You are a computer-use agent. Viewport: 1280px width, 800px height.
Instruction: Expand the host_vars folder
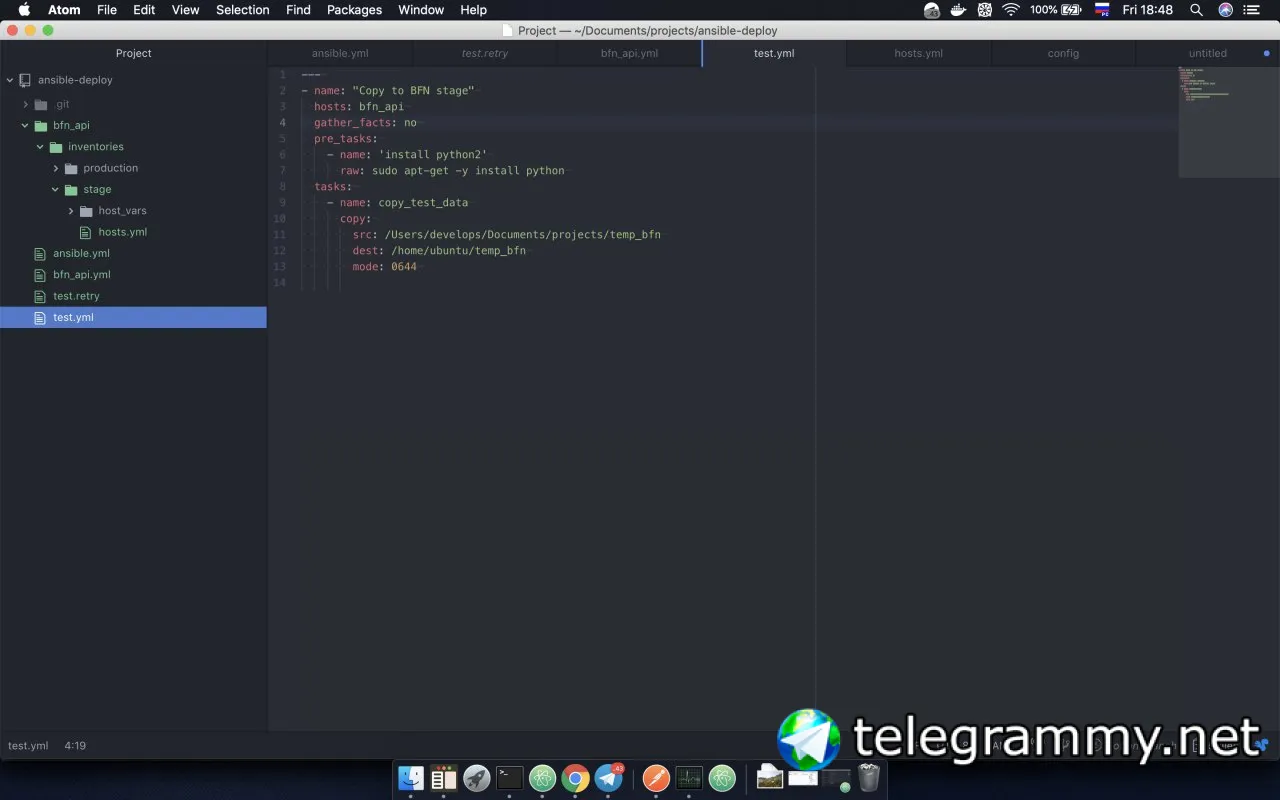tap(71, 211)
